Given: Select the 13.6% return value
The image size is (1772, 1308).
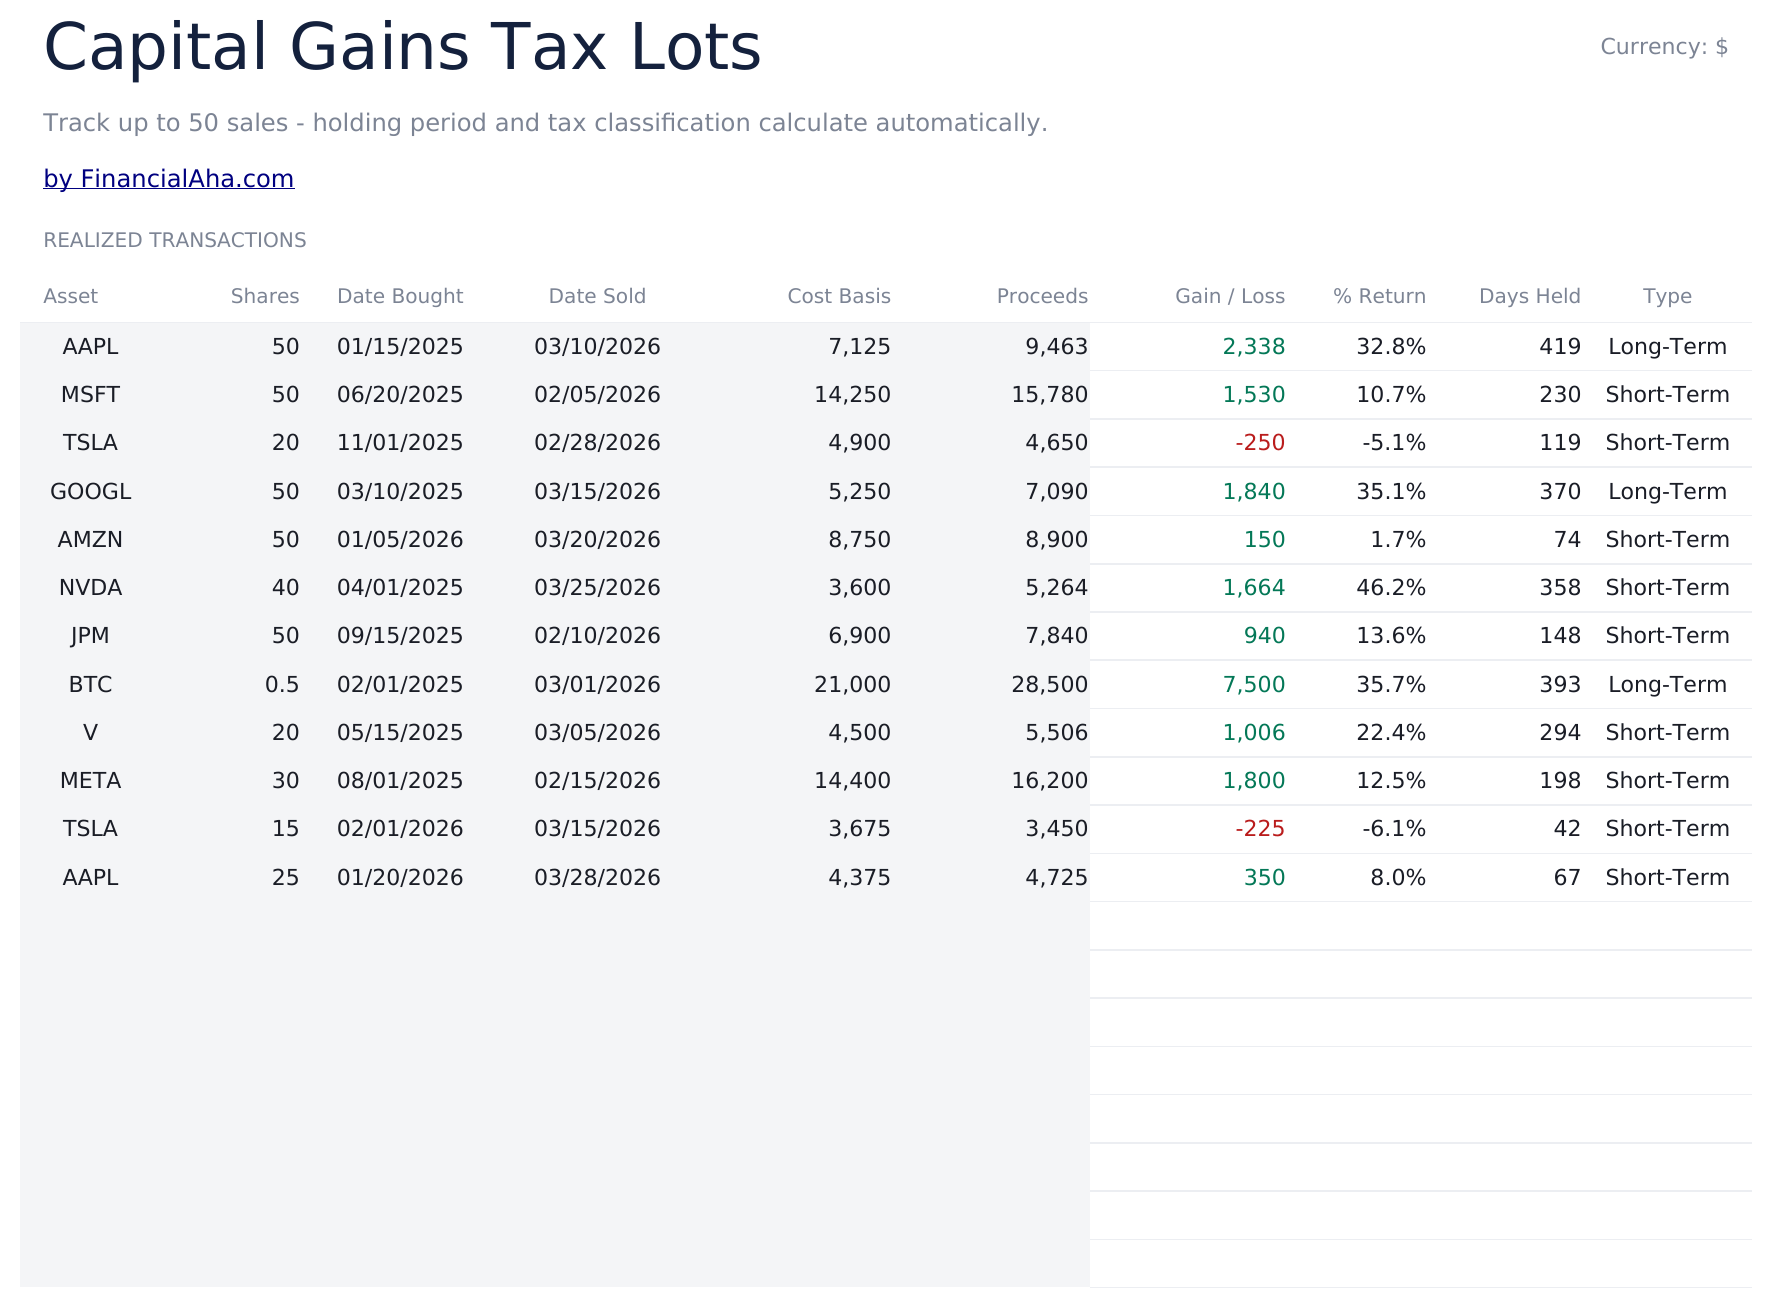Looking at the screenshot, I should (x=1391, y=636).
